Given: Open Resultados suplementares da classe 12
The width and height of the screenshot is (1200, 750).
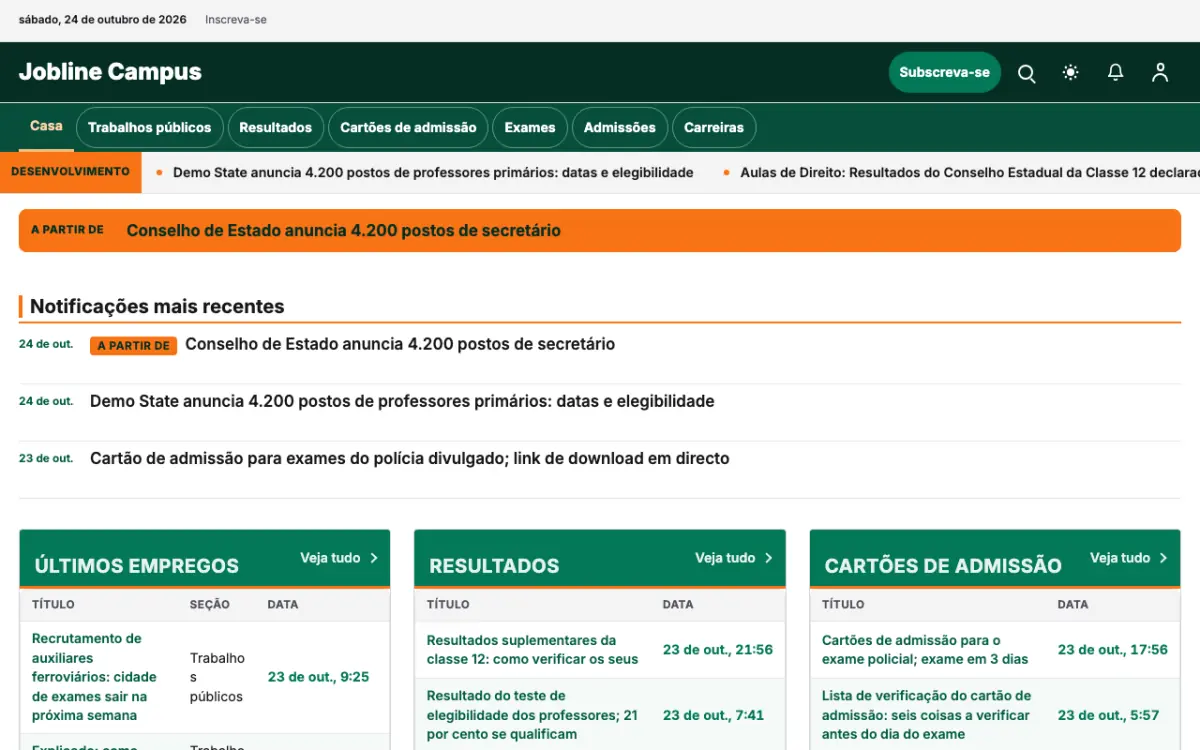Looking at the screenshot, I should (x=532, y=649).
